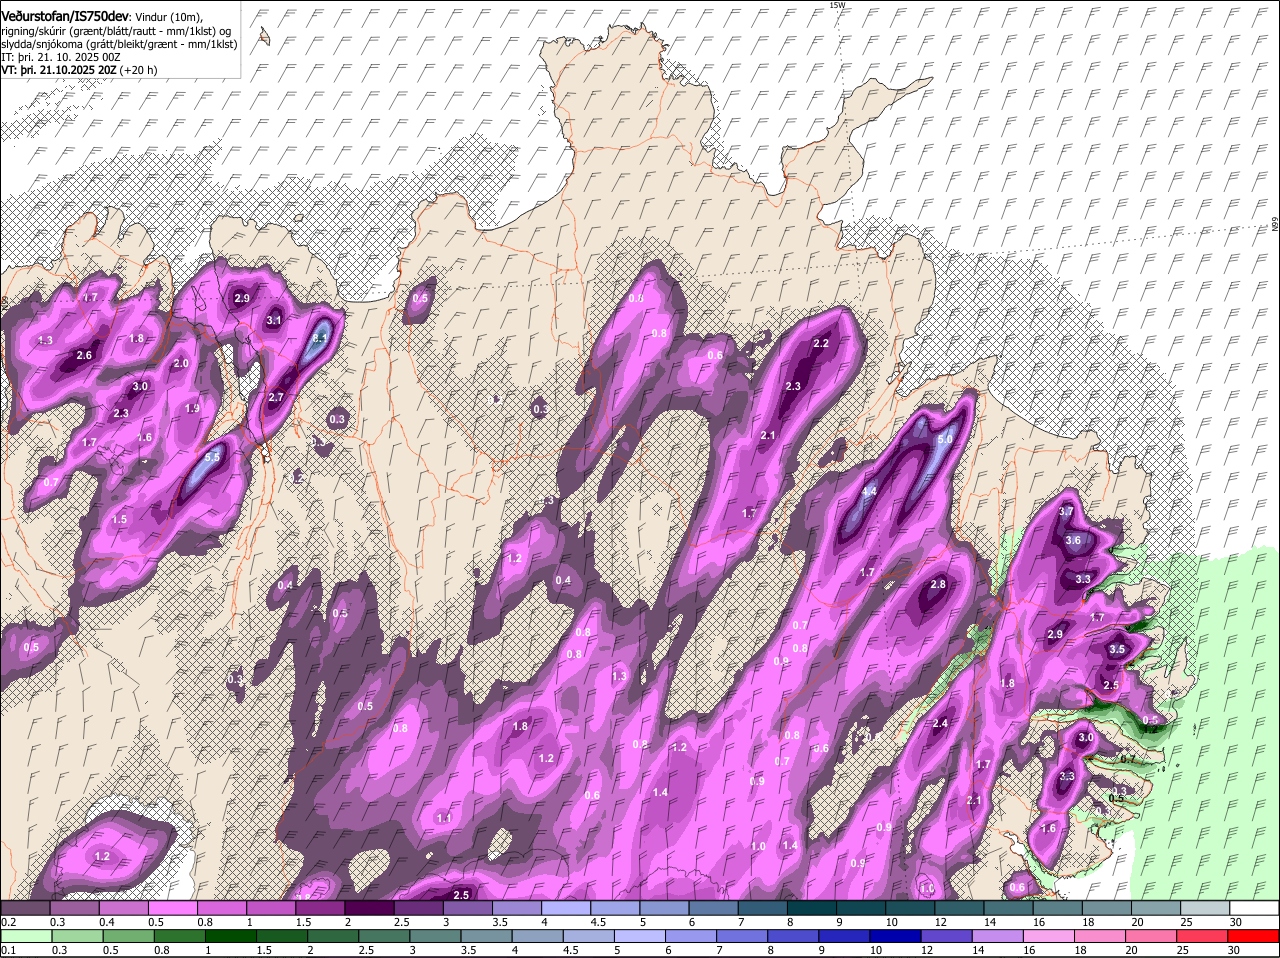Click the 15W longitude label
This screenshot has height=958, width=1280.
pyautogui.click(x=837, y=5)
